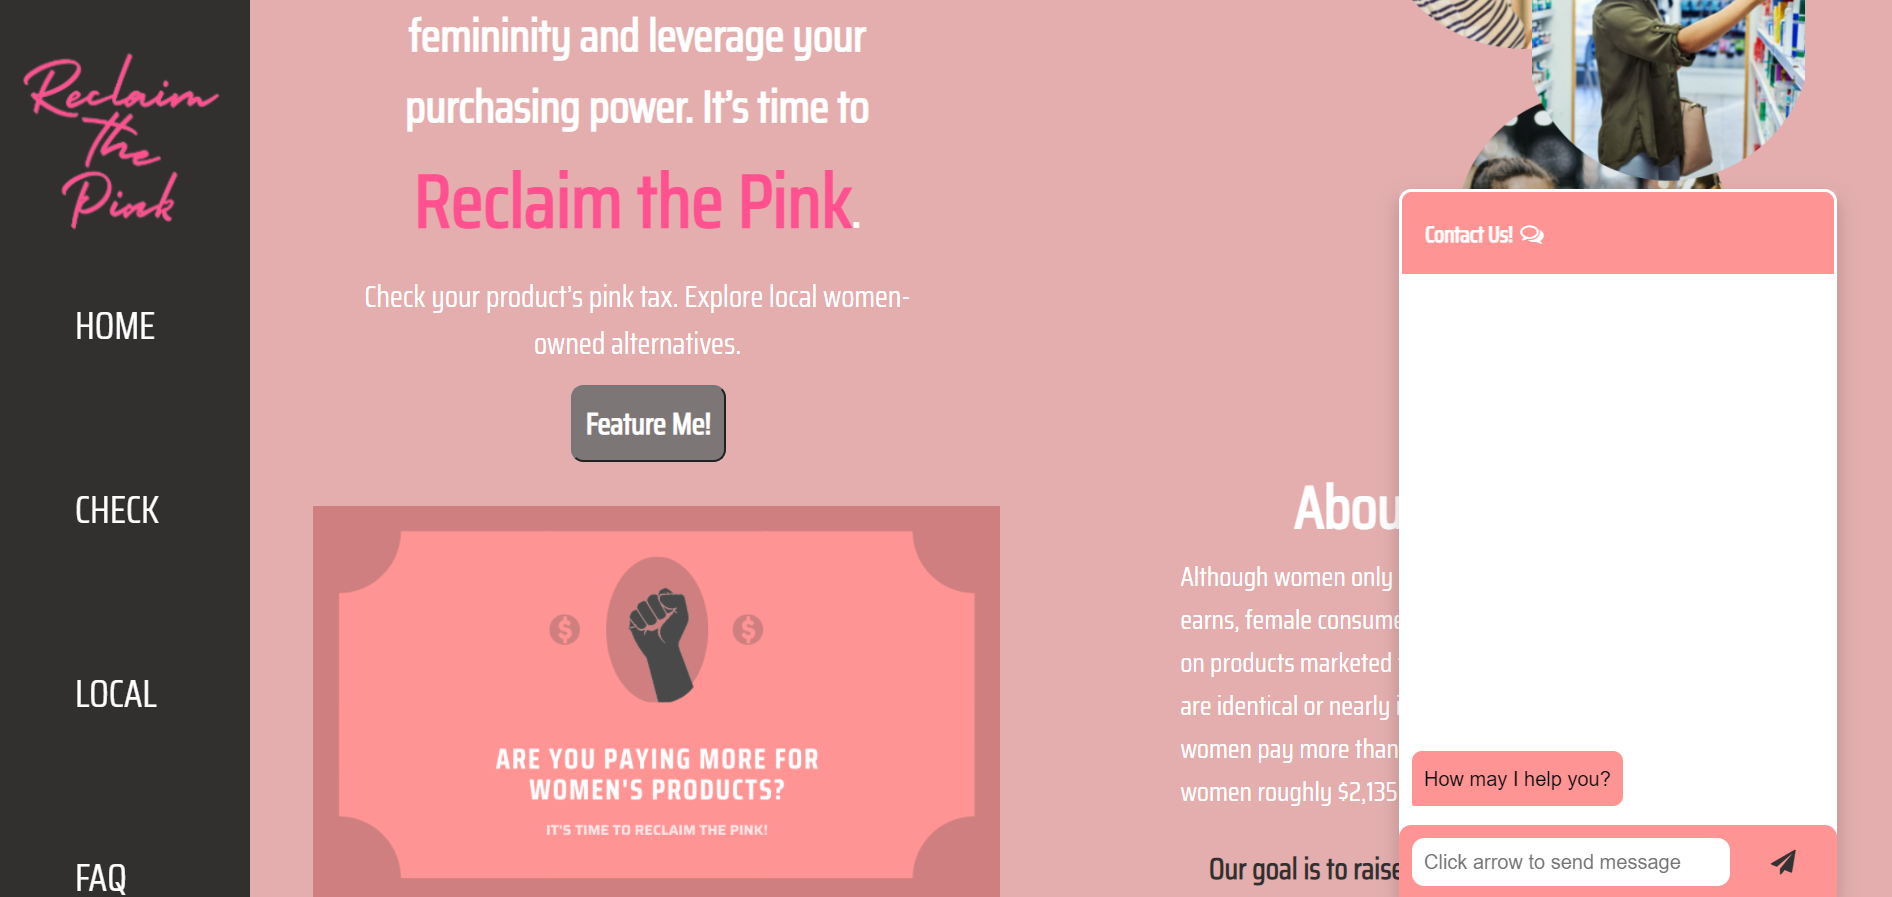Viewport: 1892px width, 897px height.
Task: Click the How may I help you message bubble
Action: [x=1515, y=778]
